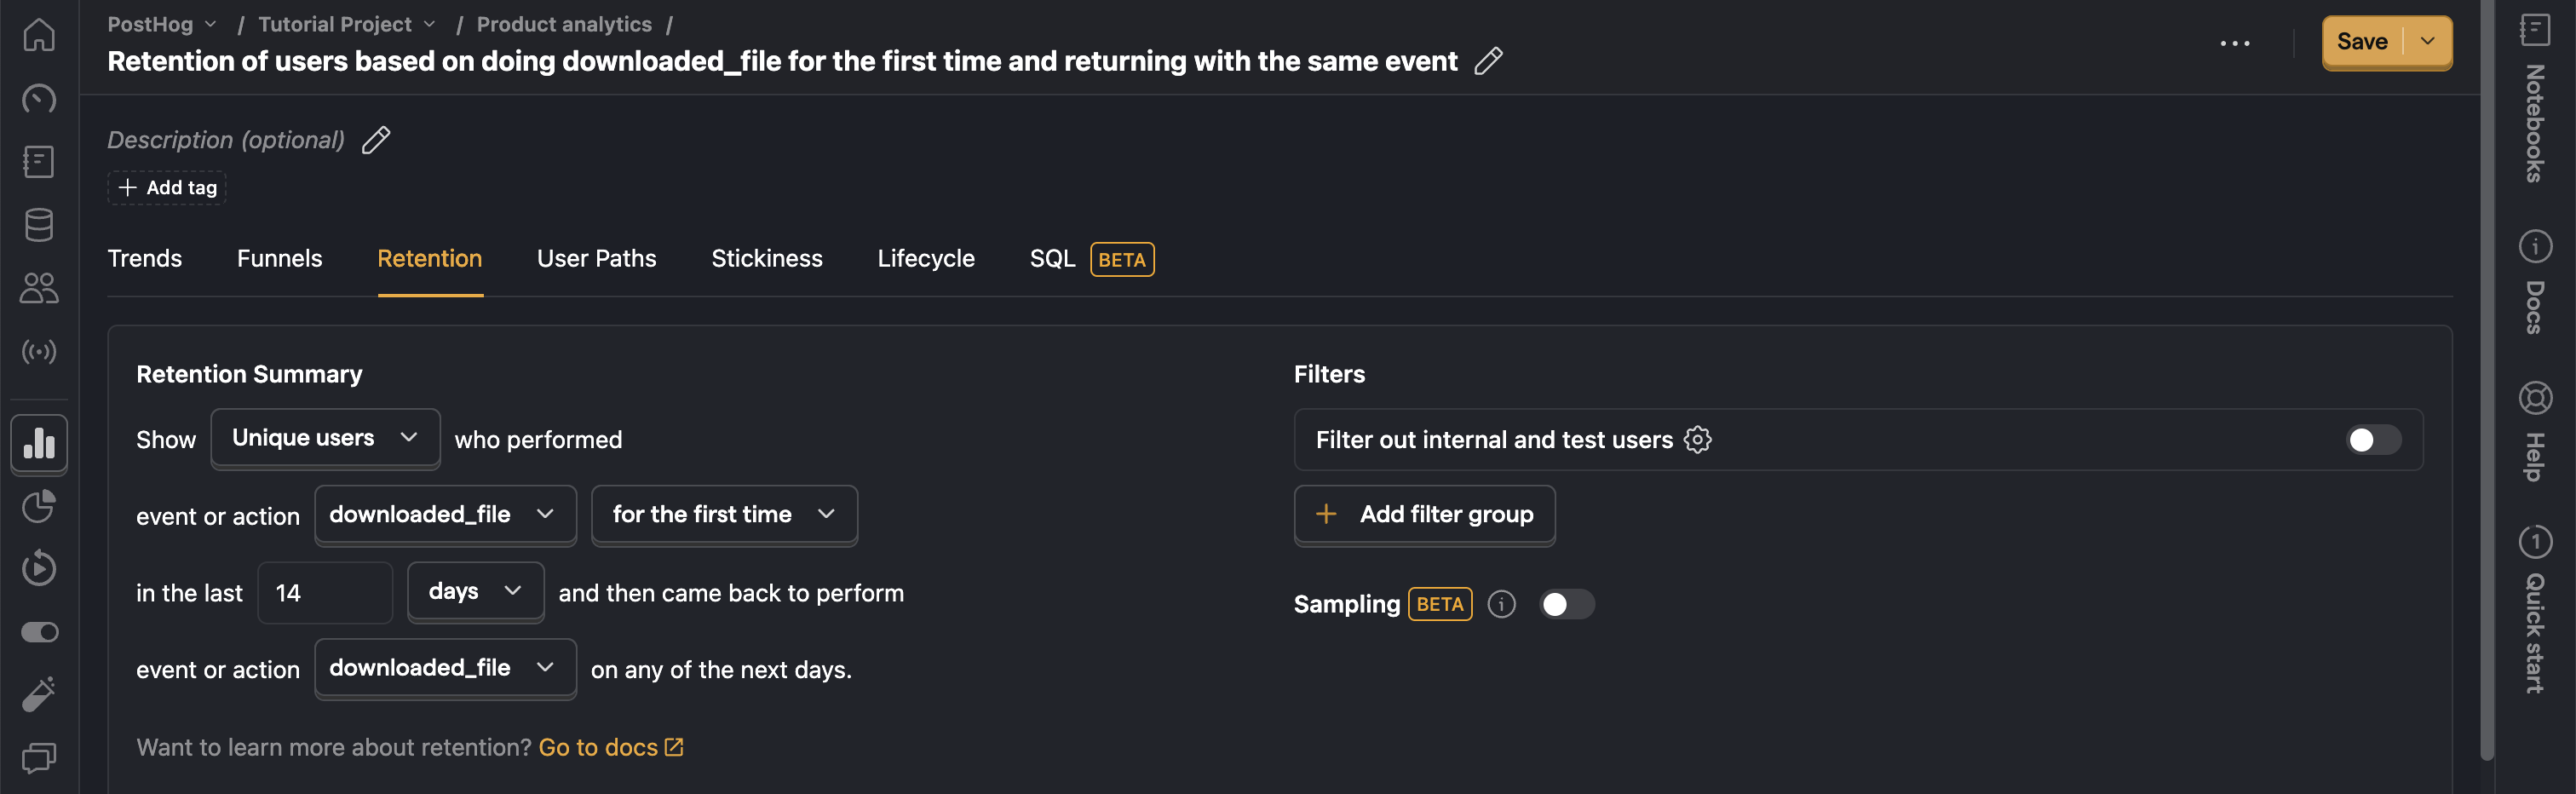This screenshot has width=2576, height=794.
Task: Add a filter group
Action: click(1424, 514)
